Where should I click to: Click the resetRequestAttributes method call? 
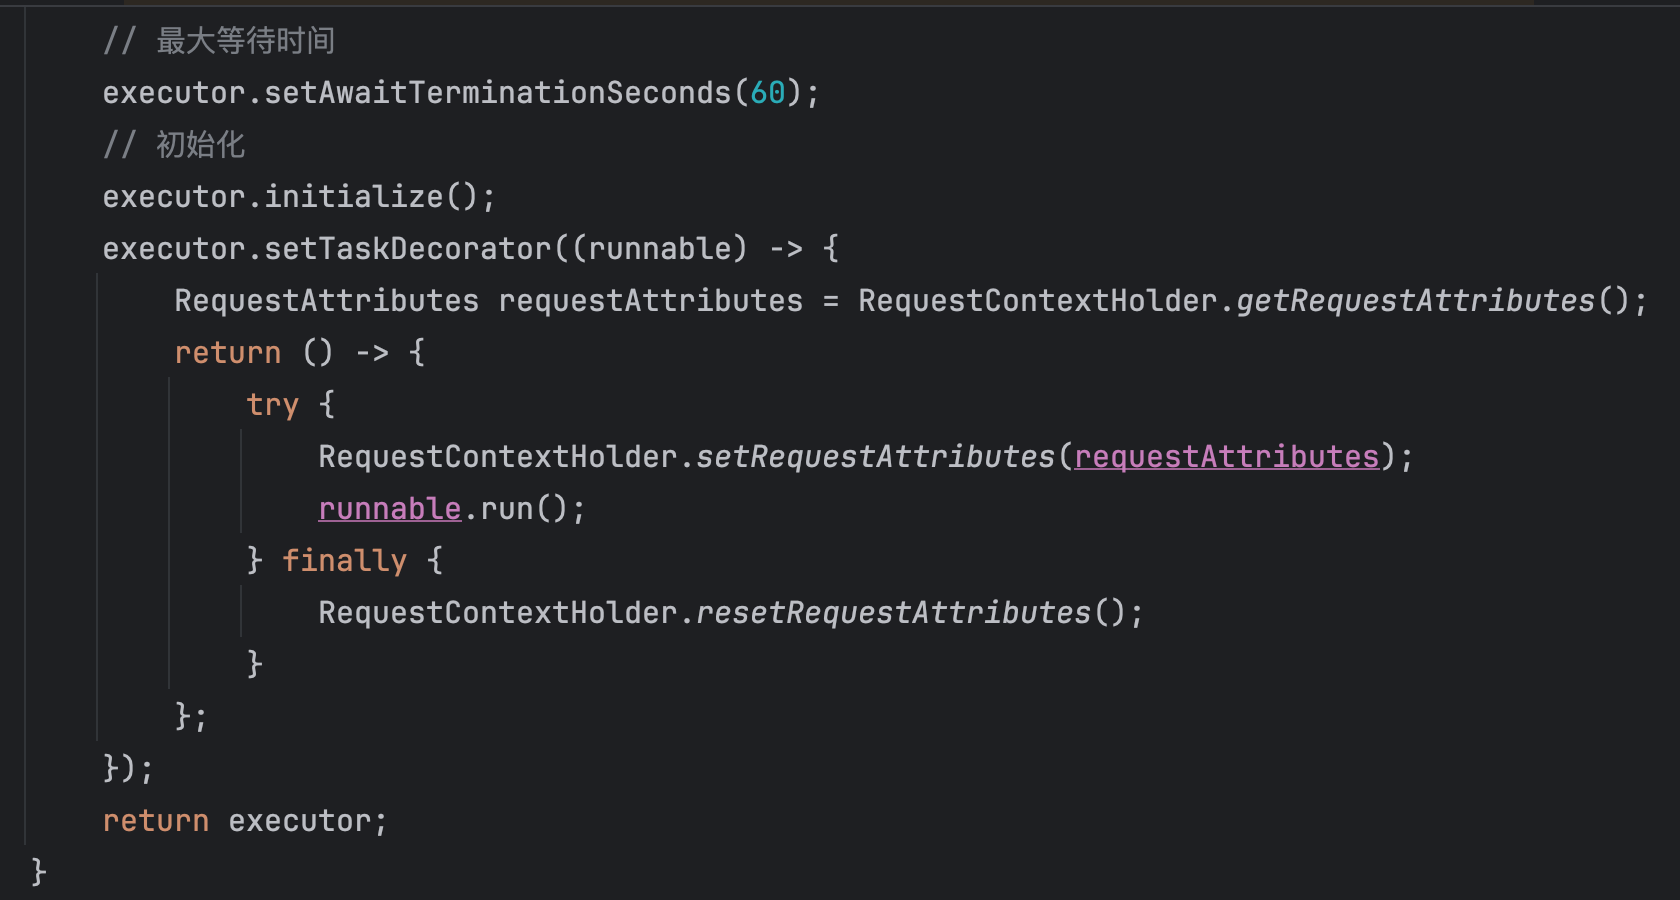893,613
